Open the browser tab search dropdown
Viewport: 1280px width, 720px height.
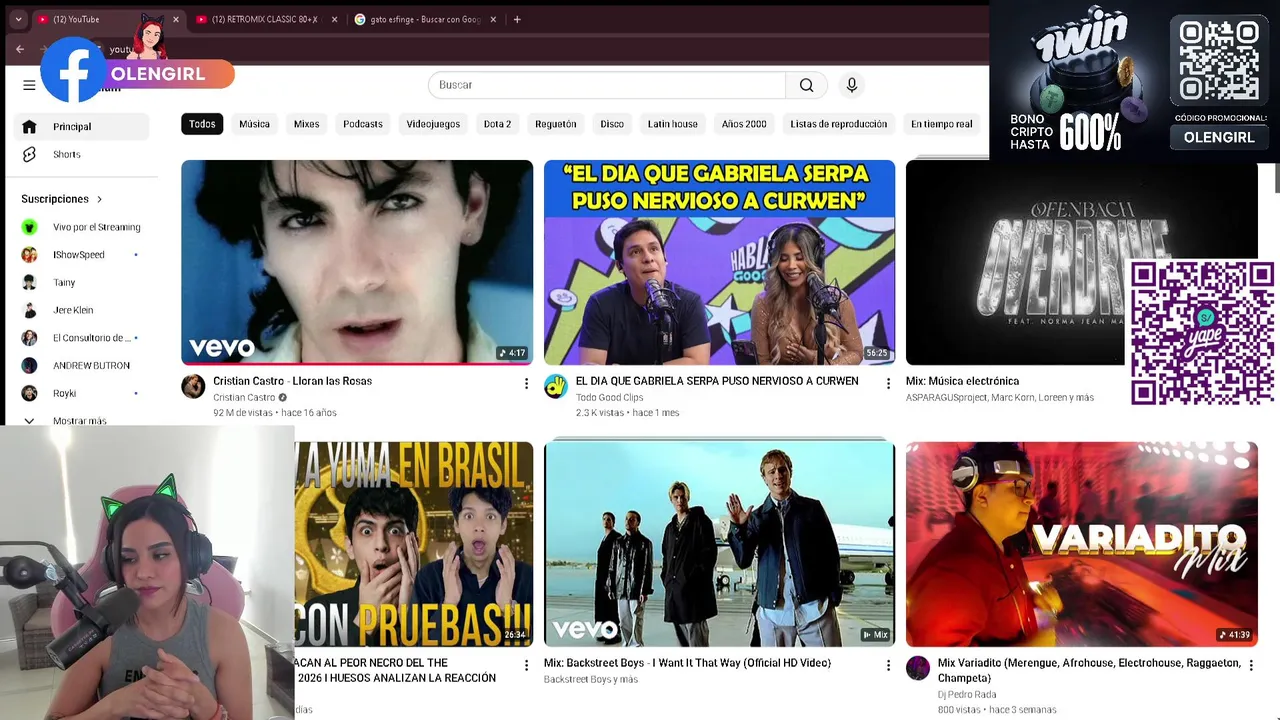coord(18,19)
